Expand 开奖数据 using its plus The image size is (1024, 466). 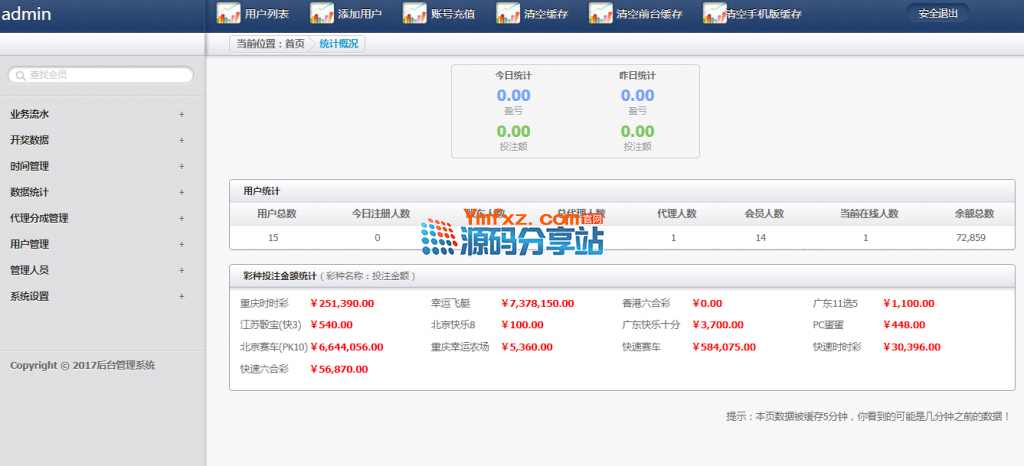coord(181,140)
